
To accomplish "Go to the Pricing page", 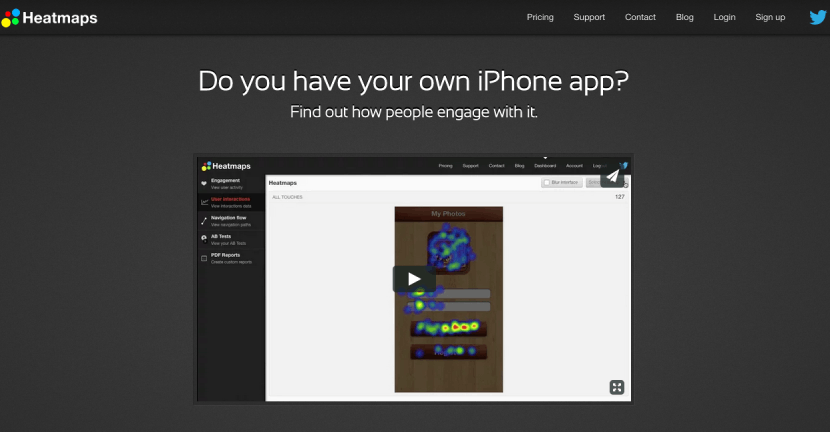I will pyautogui.click(x=540, y=17).
